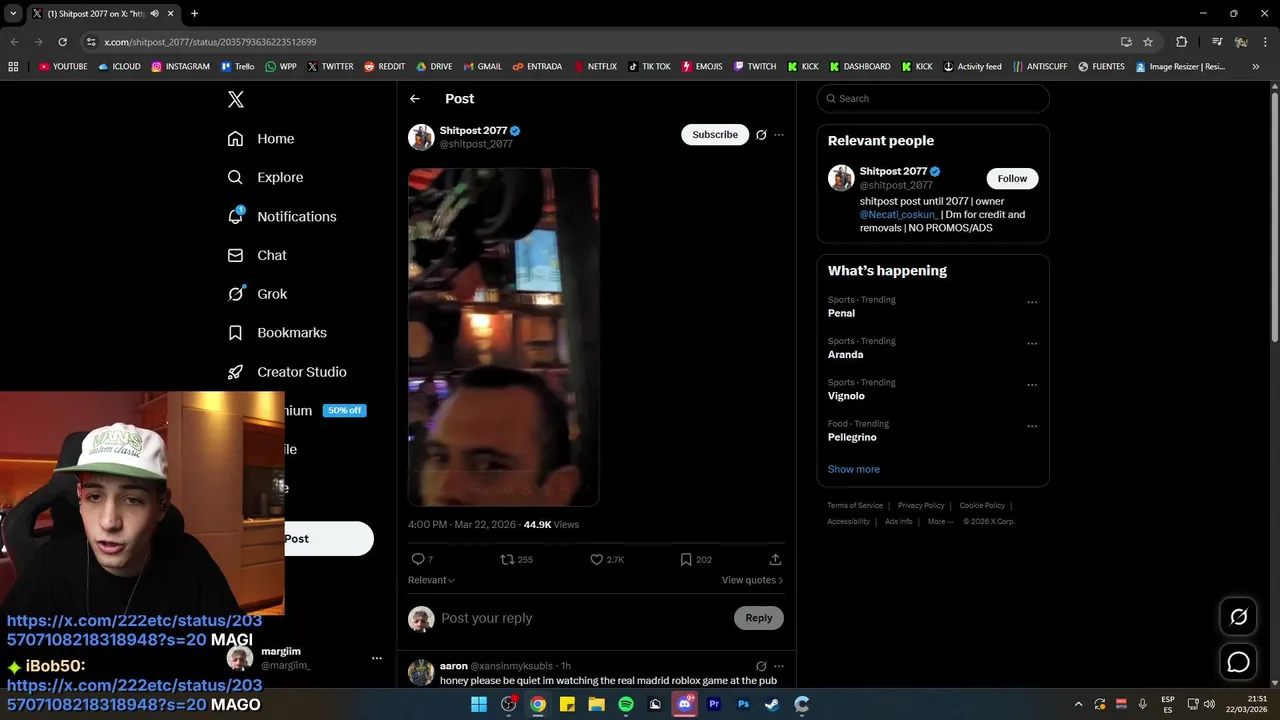Screen dimensions: 1280x720
Task: Open the REDDIT bookmark
Action: (384, 66)
